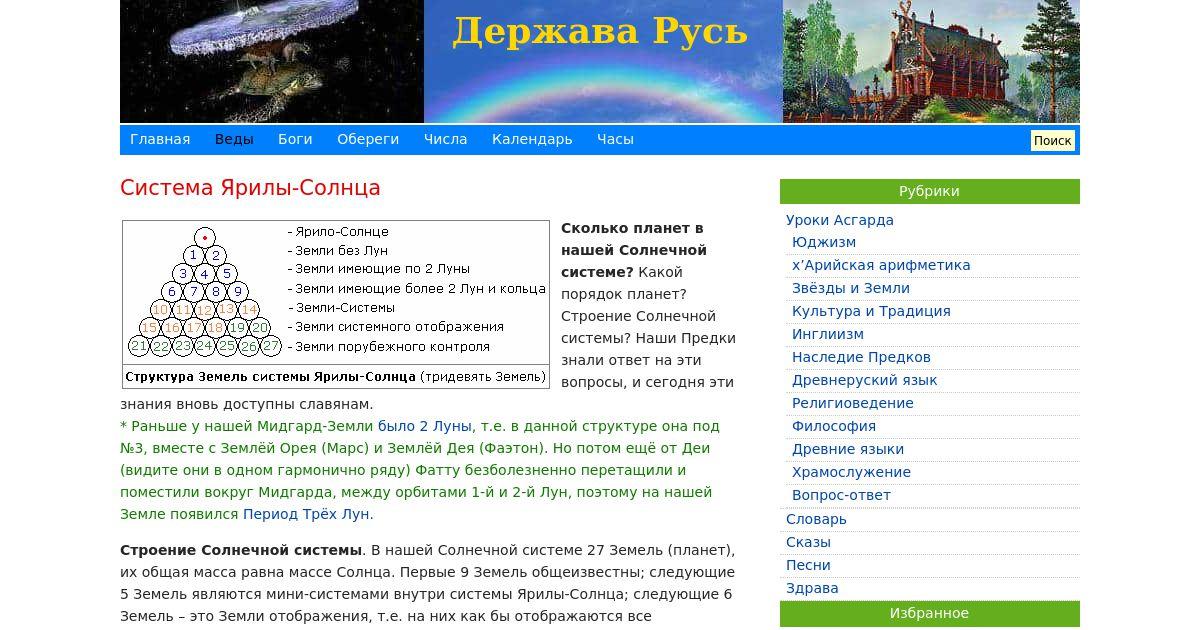Open the Часы menu item
1200x630 pixels.
tap(615, 139)
